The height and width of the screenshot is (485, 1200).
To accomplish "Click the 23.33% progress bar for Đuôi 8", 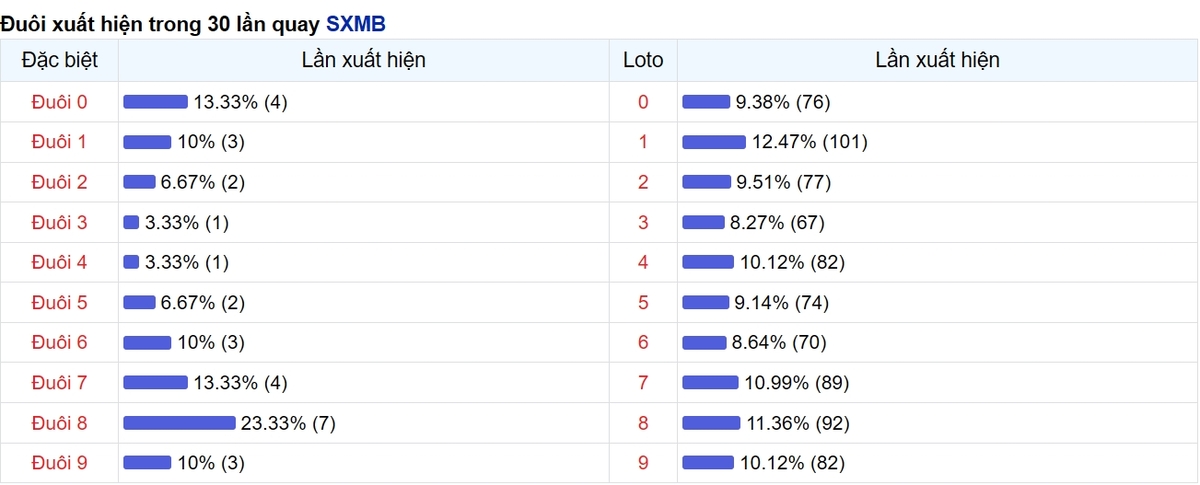I will tap(179, 423).
